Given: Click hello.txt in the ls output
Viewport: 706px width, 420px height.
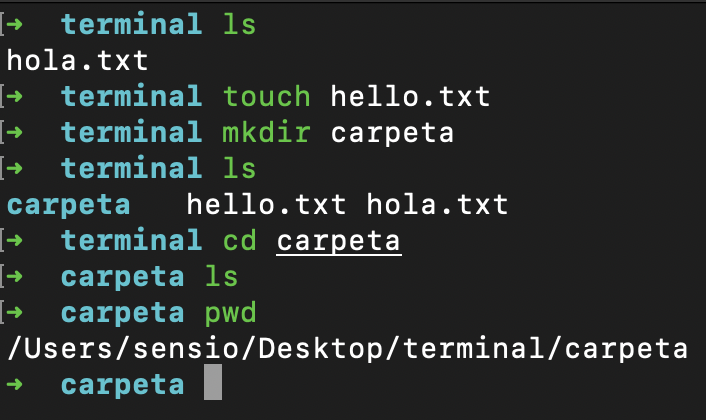Looking at the screenshot, I should (x=266, y=204).
